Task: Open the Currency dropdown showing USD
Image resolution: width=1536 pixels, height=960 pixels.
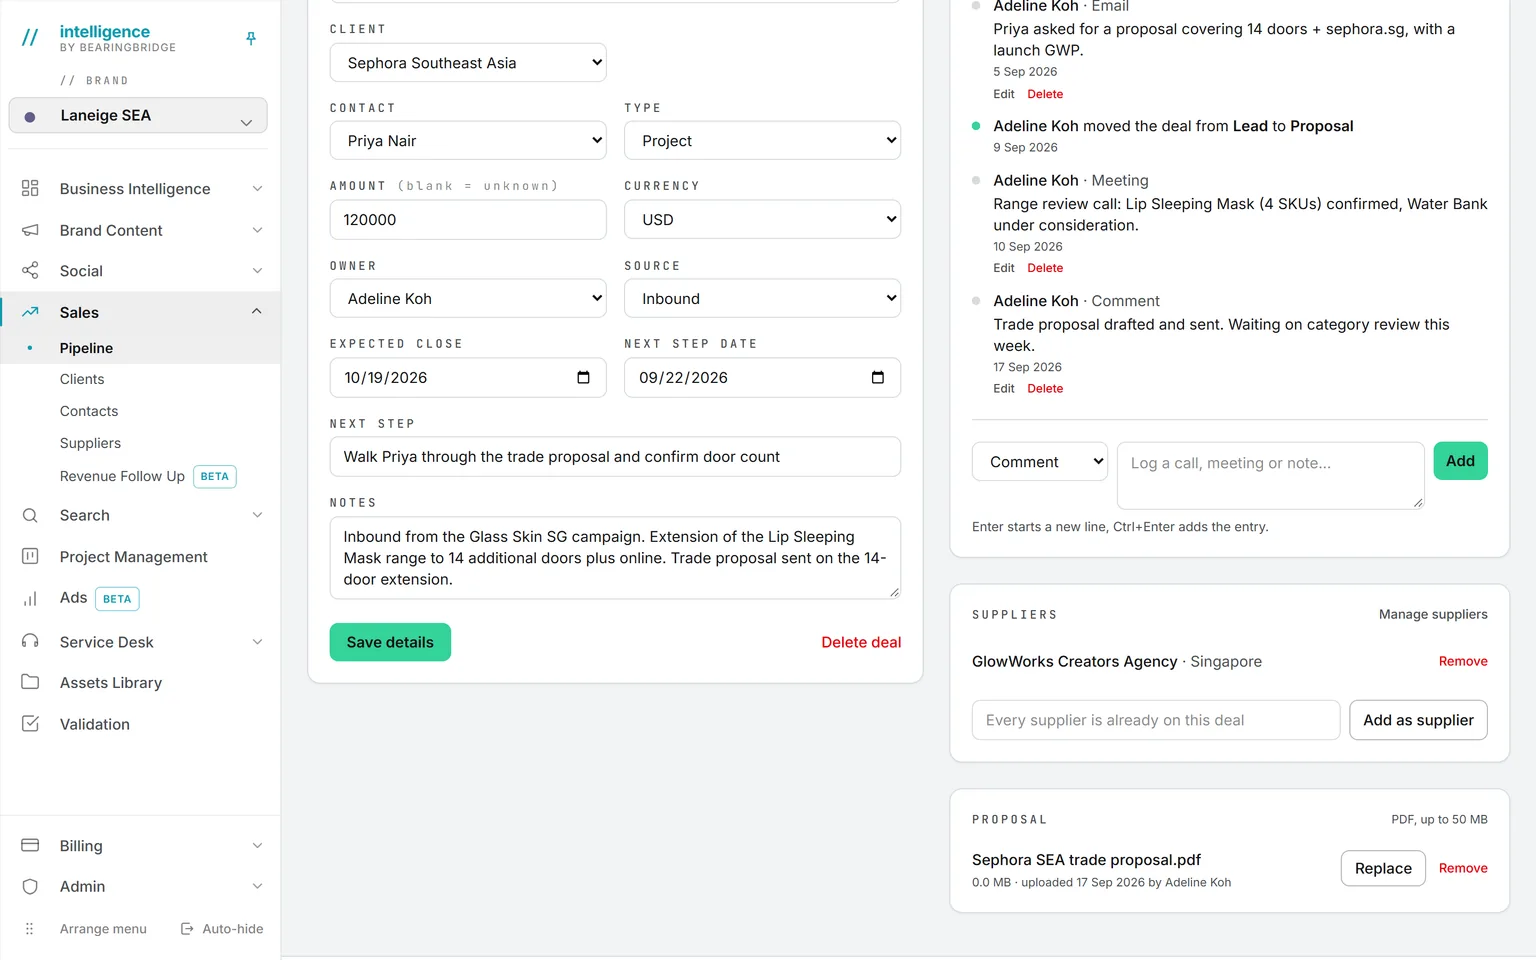Action: click(x=762, y=219)
